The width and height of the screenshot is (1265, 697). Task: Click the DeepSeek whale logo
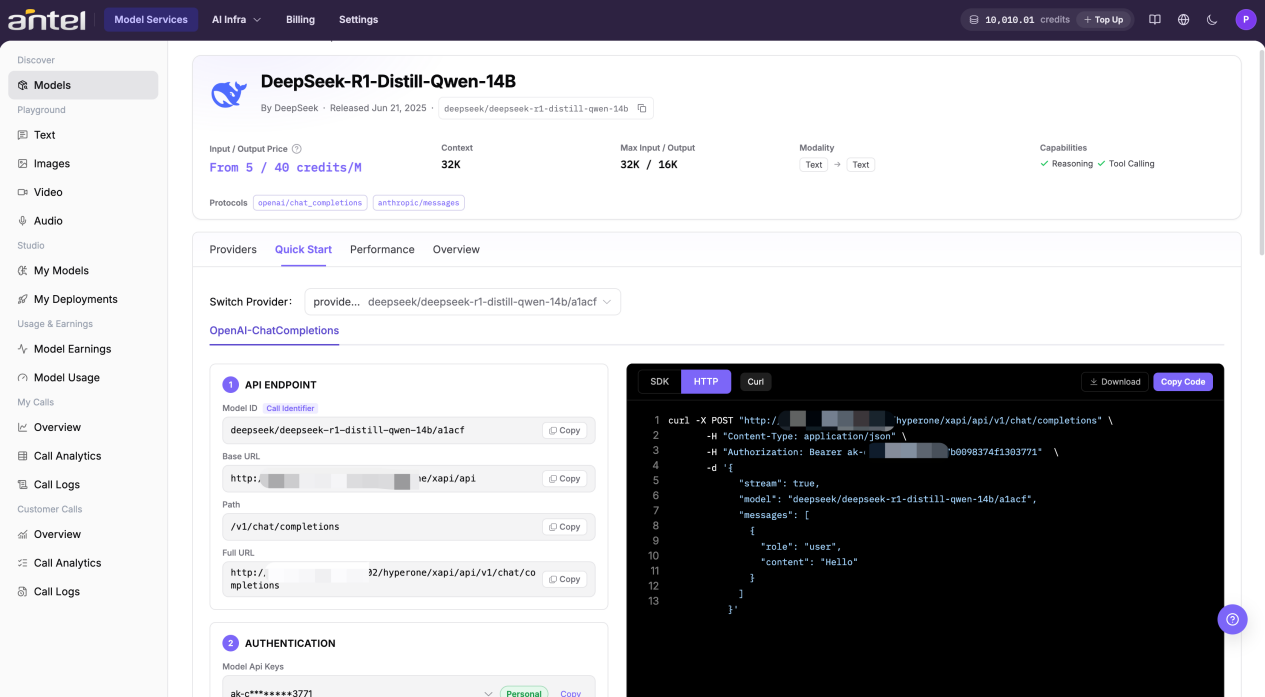(229, 94)
